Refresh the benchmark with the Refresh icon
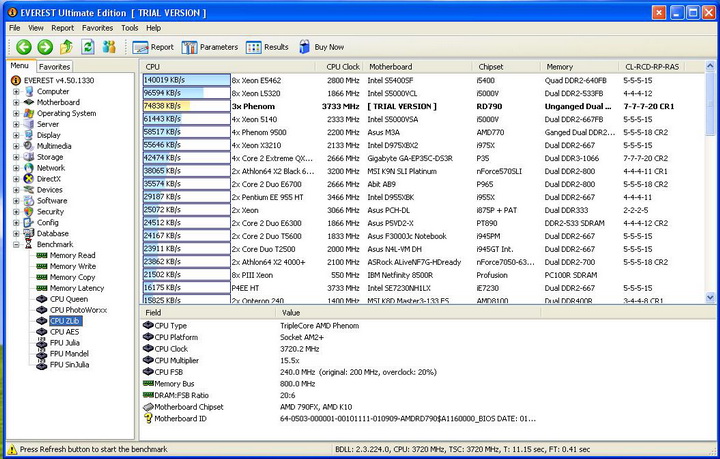720x459 pixels. 88,47
